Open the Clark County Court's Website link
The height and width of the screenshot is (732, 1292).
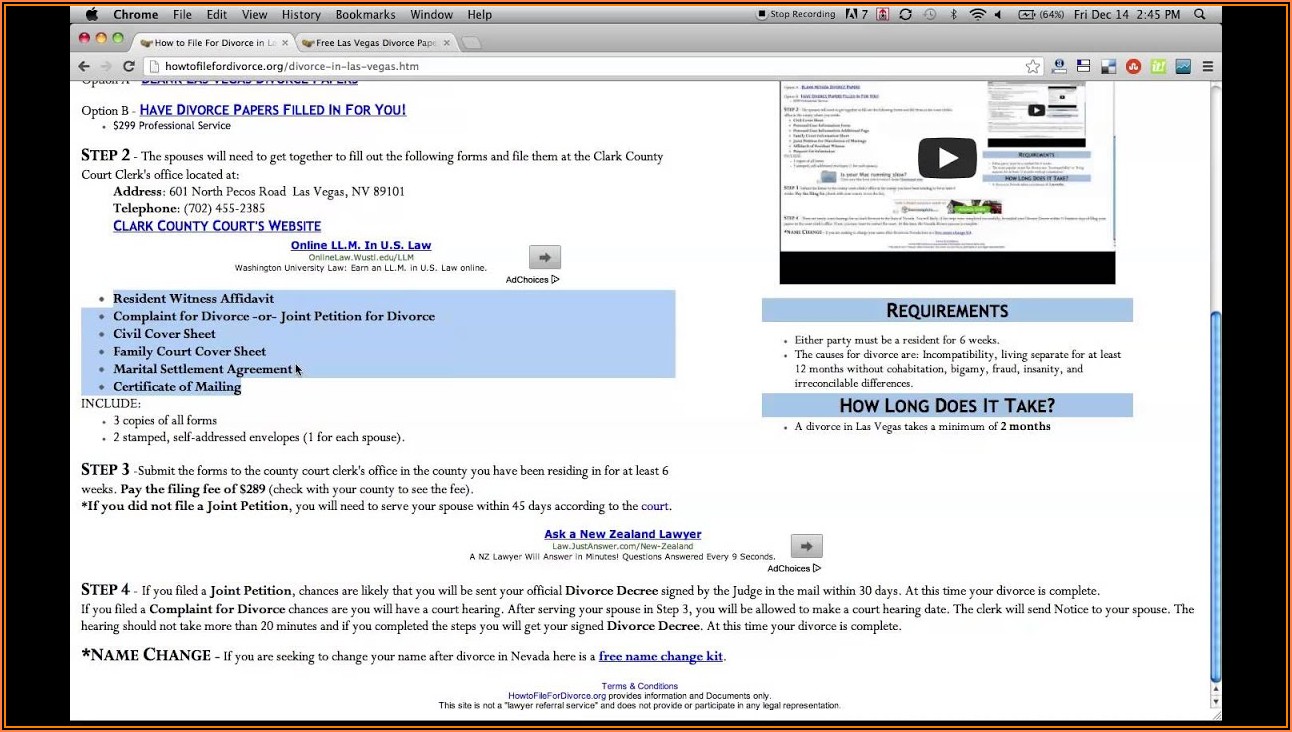[x=217, y=226]
